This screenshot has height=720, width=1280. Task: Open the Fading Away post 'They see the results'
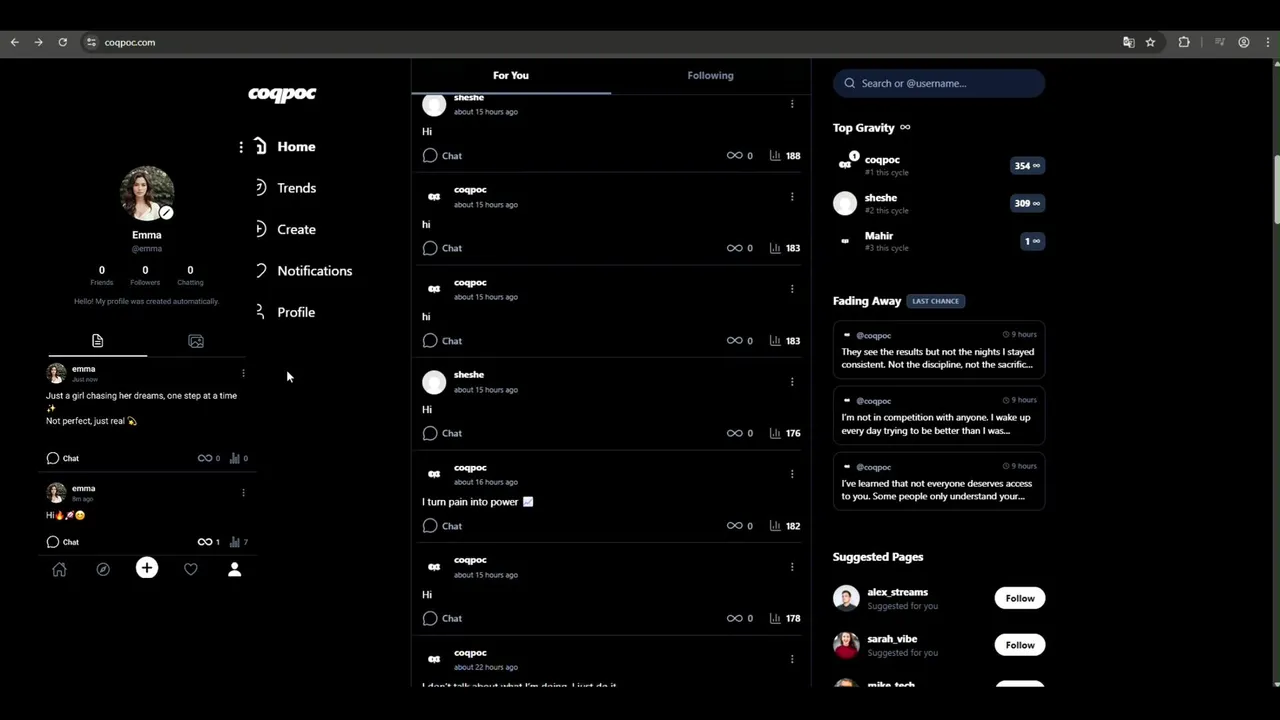(x=939, y=350)
